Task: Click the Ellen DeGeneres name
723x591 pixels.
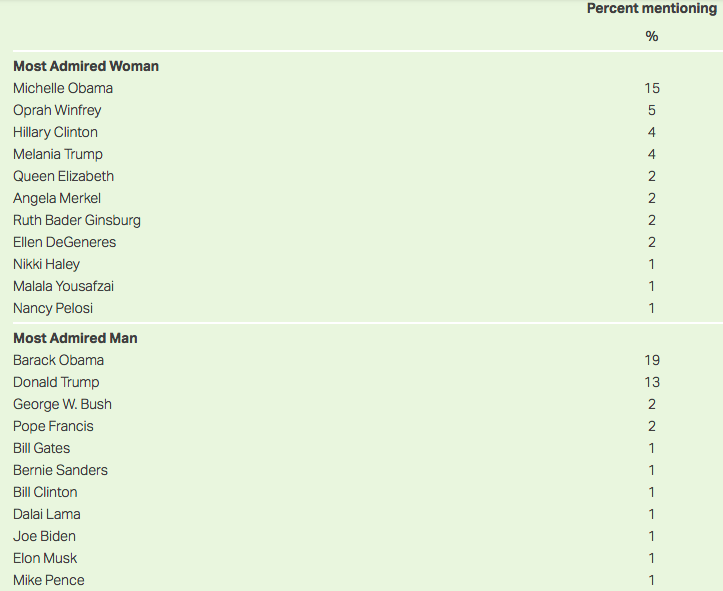Action: click(64, 242)
